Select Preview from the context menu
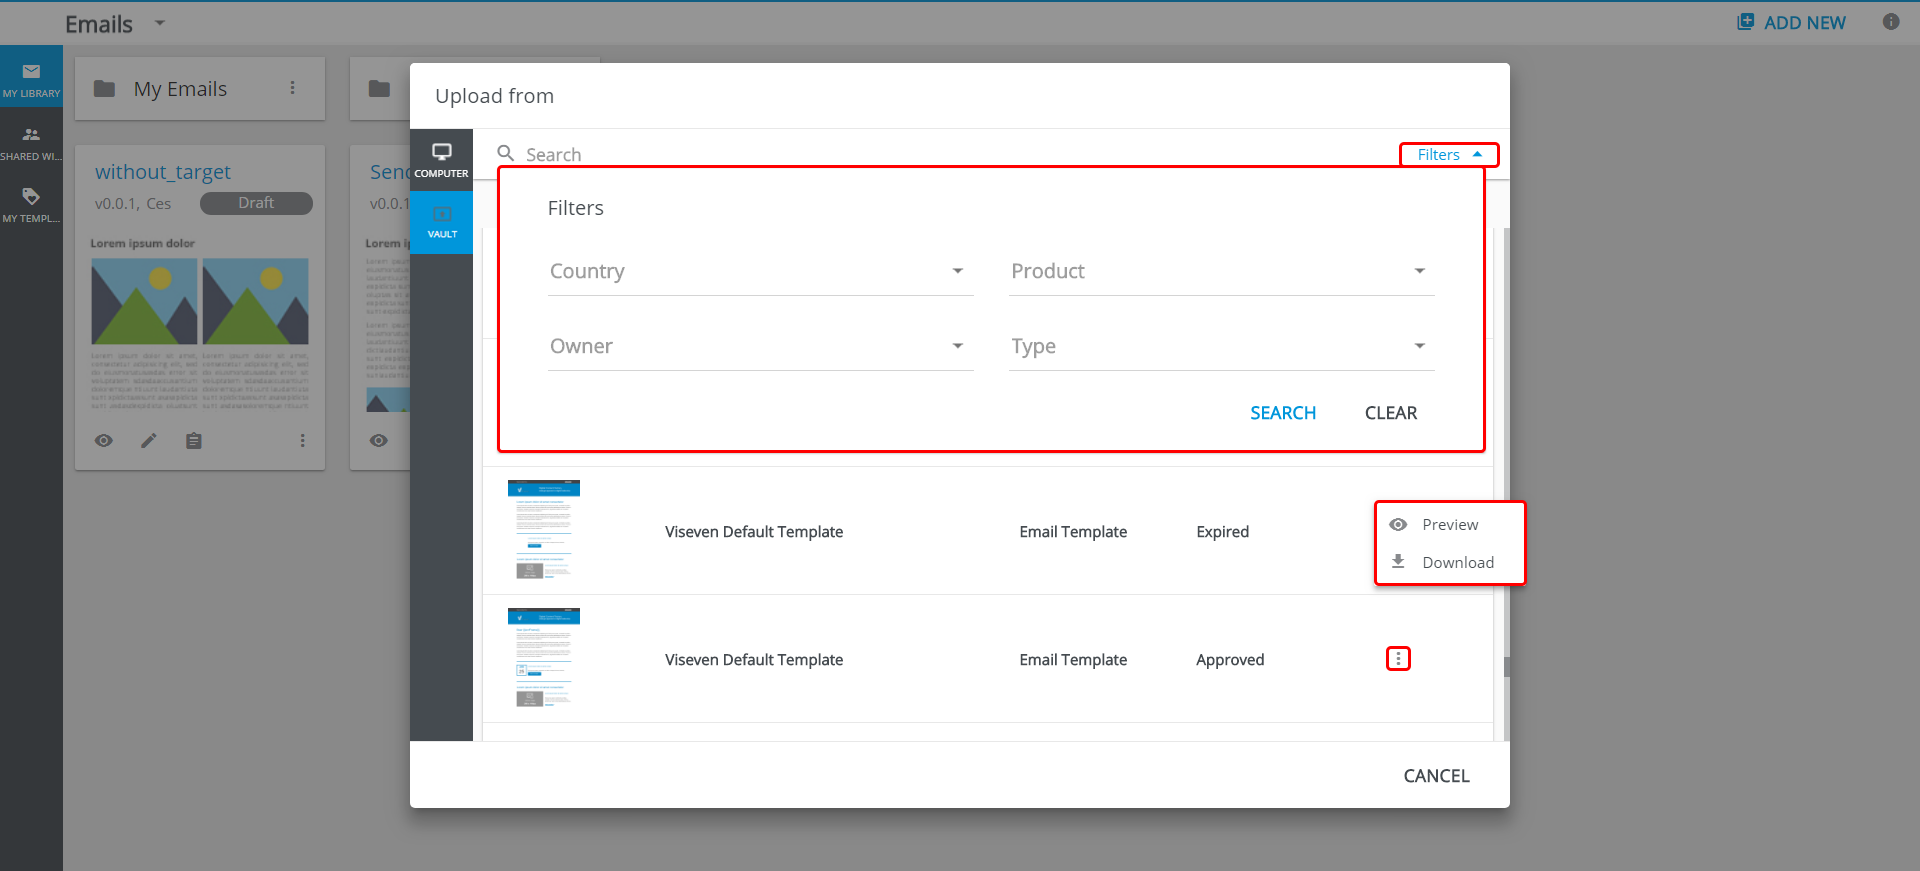The width and height of the screenshot is (1920, 871). tap(1449, 525)
